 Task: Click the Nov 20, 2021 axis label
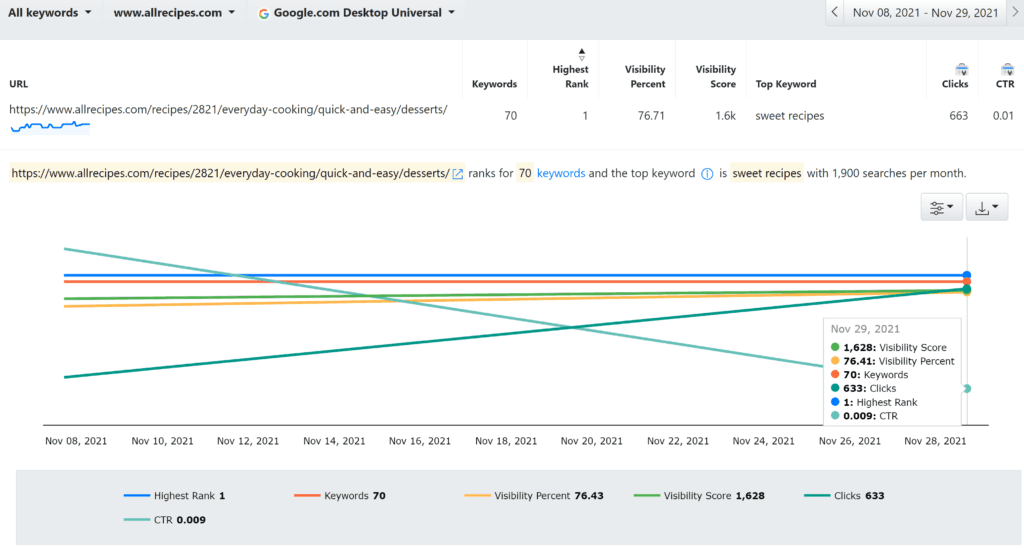tap(592, 441)
